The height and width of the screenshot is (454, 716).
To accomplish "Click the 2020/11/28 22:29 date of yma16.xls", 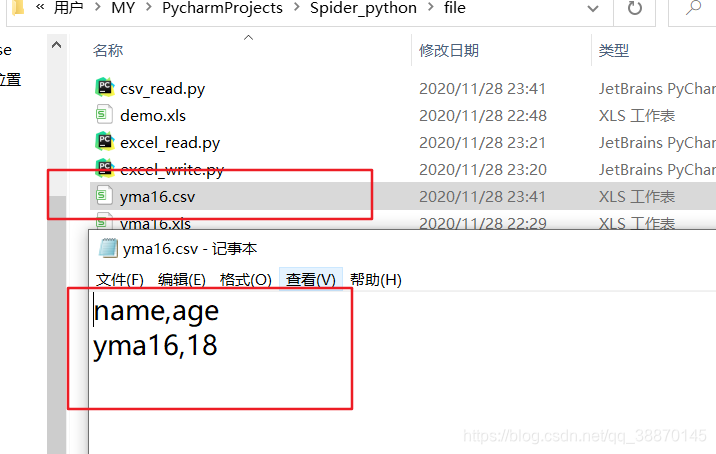I will [x=483, y=223].
